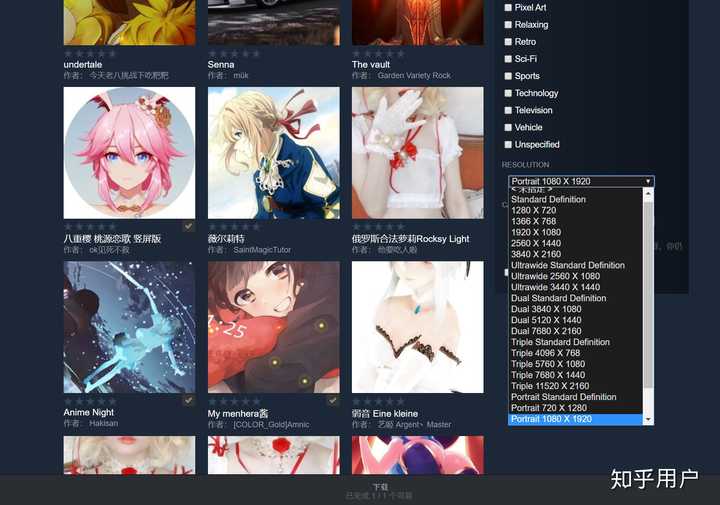This screenshot has width=720, height=505.
Task: Open the 薇尔莉特 wallpaper thumbnail
Action: pyautogui.click(x=274, y=153)
